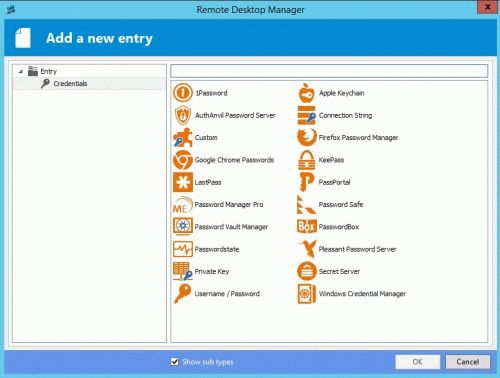Click the Password Vault Manager label
Viewport: 500px width, 378px height.
(x=231, y=227)
